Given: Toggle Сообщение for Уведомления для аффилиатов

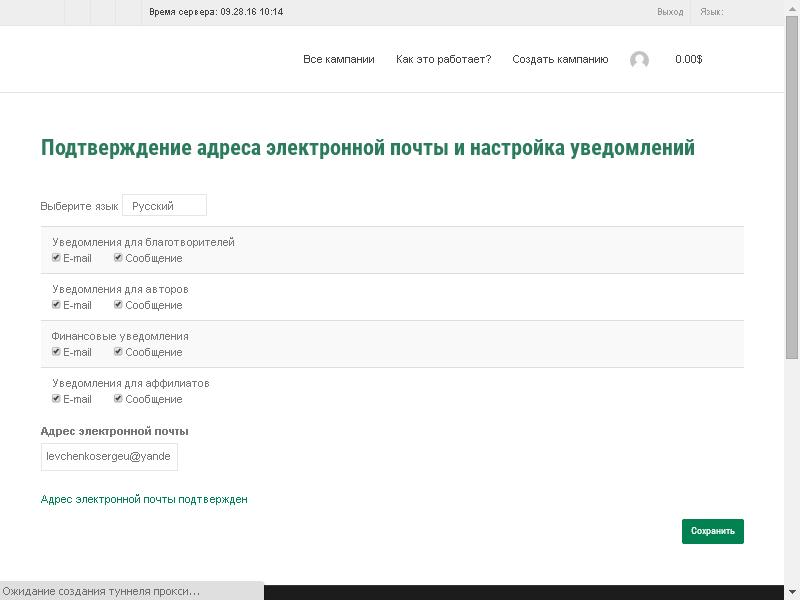Looking at the screenshot, I should click(118, 398).
